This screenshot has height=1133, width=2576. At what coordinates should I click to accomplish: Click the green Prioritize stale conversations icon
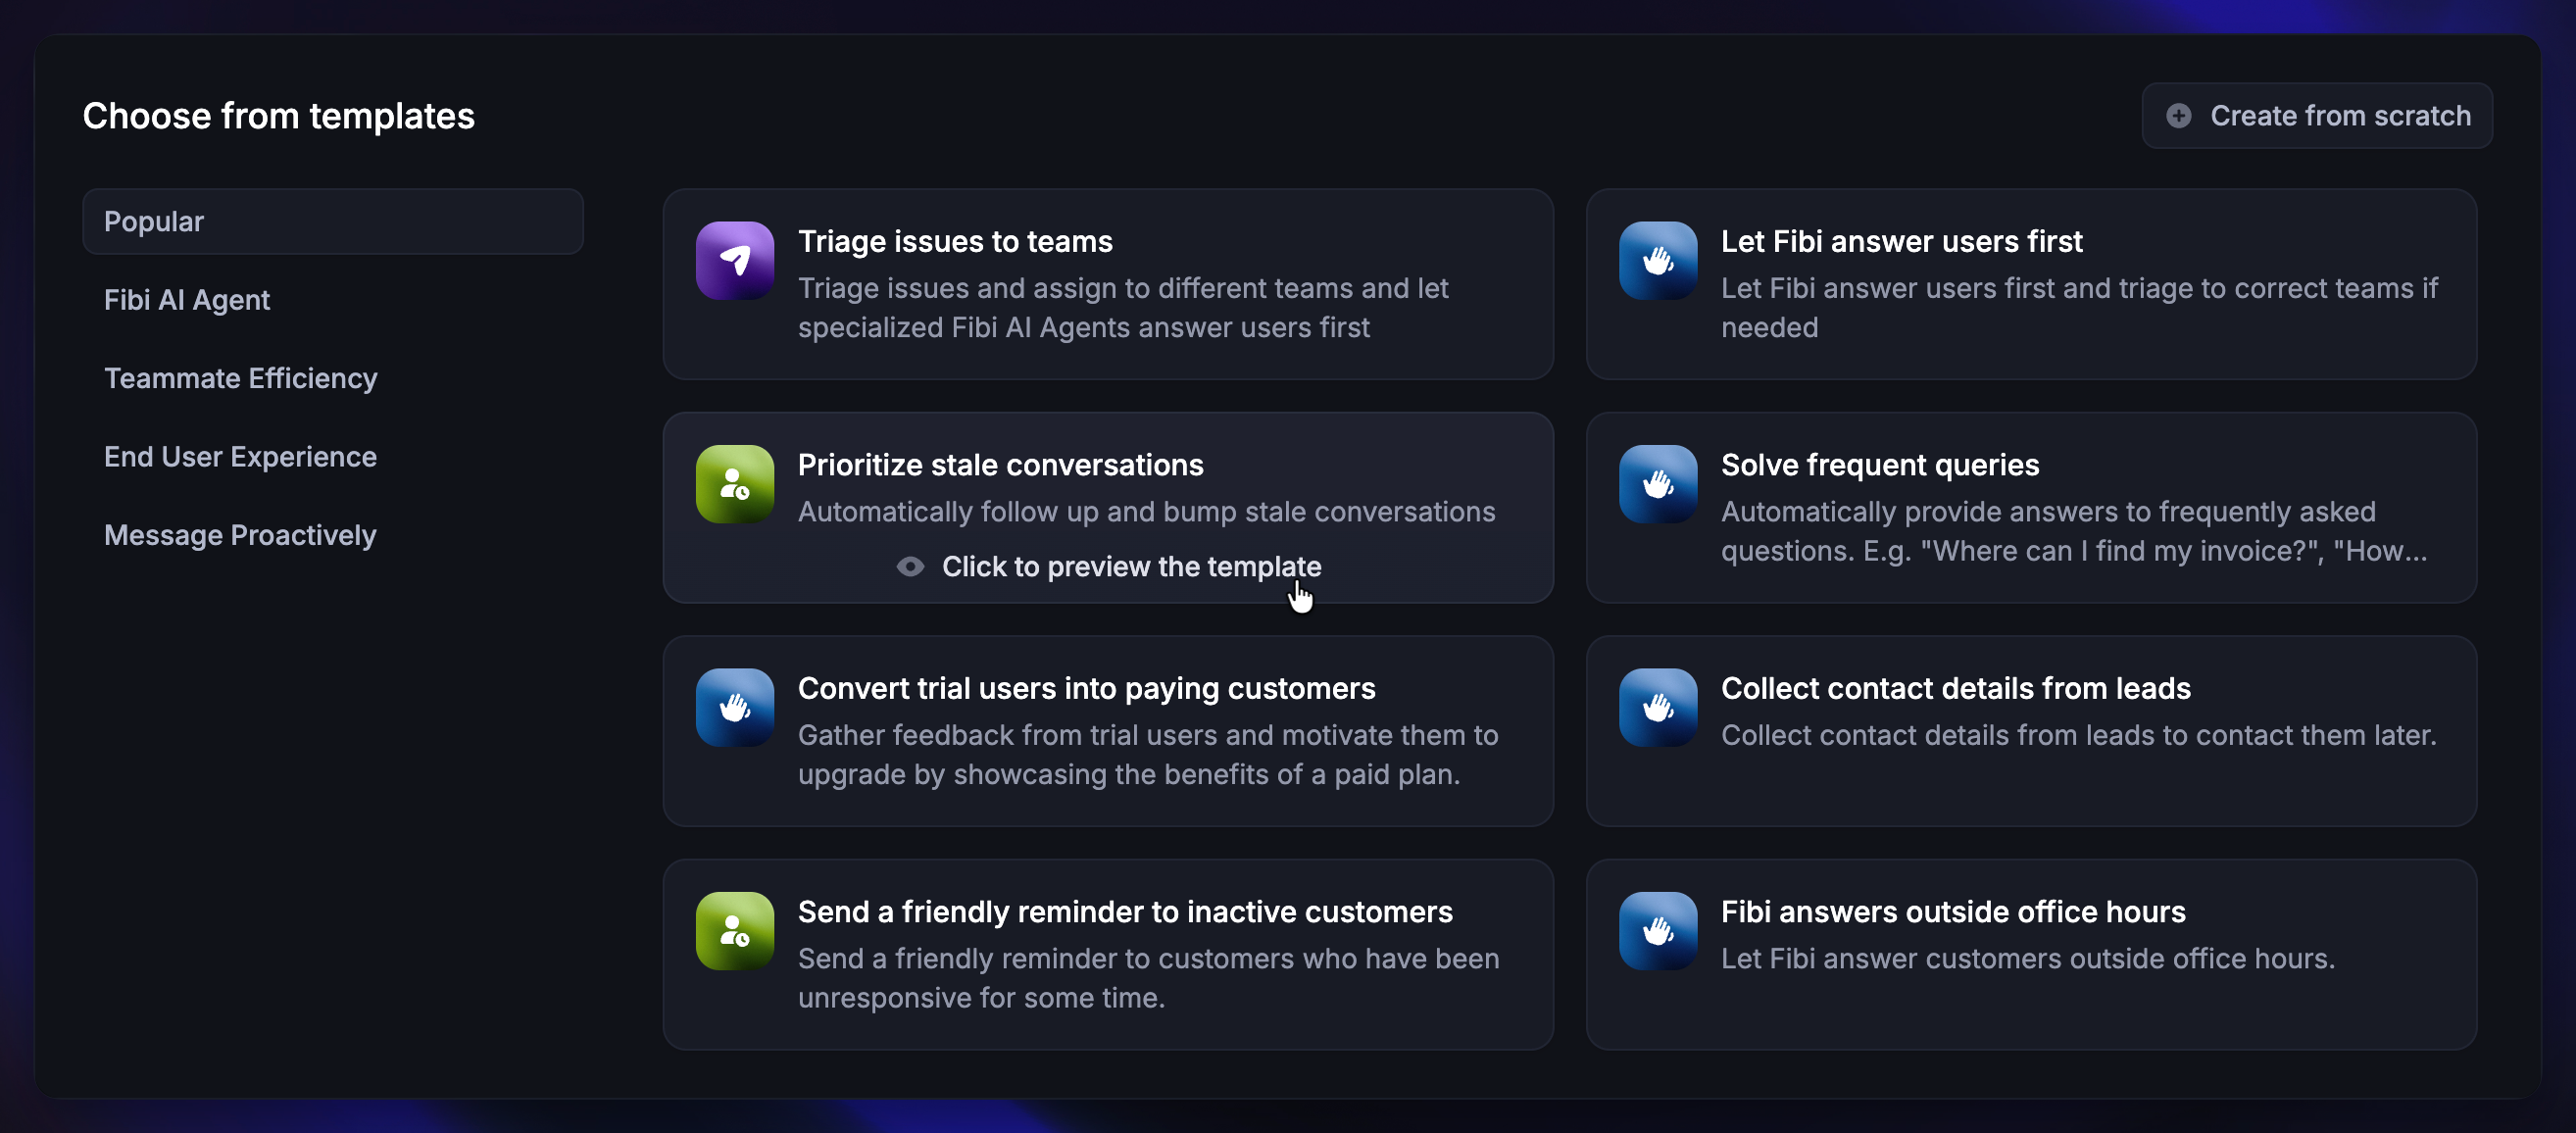pos(735,484)
